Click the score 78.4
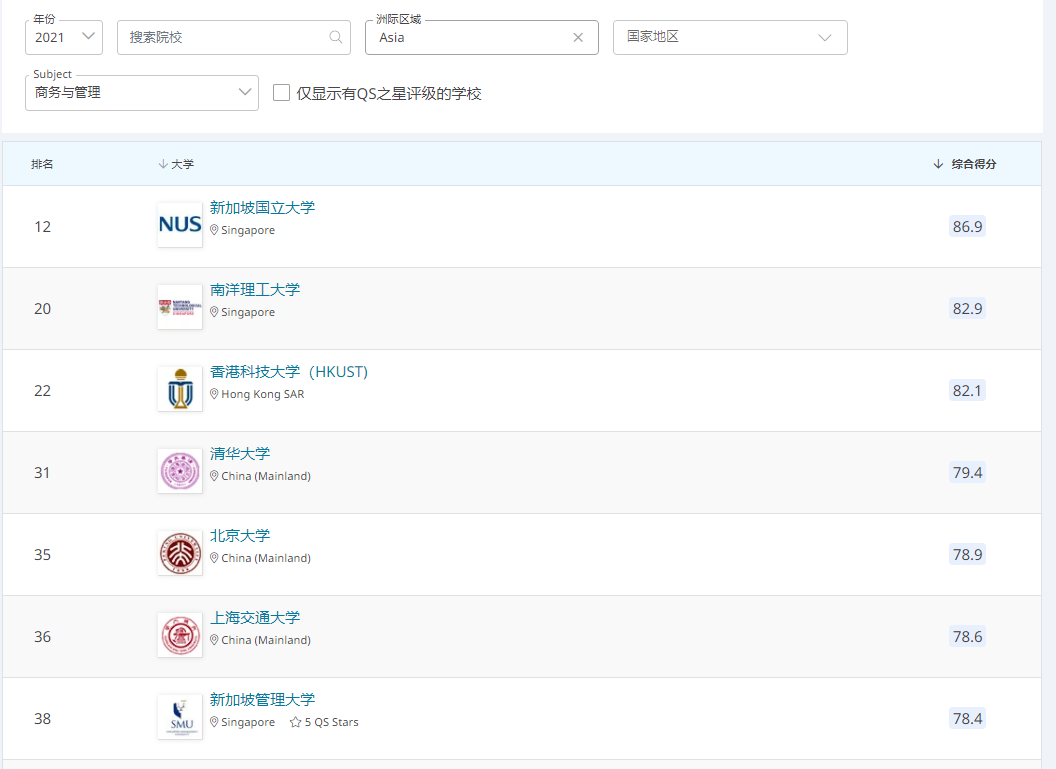The width and height of the screenshot is (1056, 769). pyautogui.click(x=967, y=718)
